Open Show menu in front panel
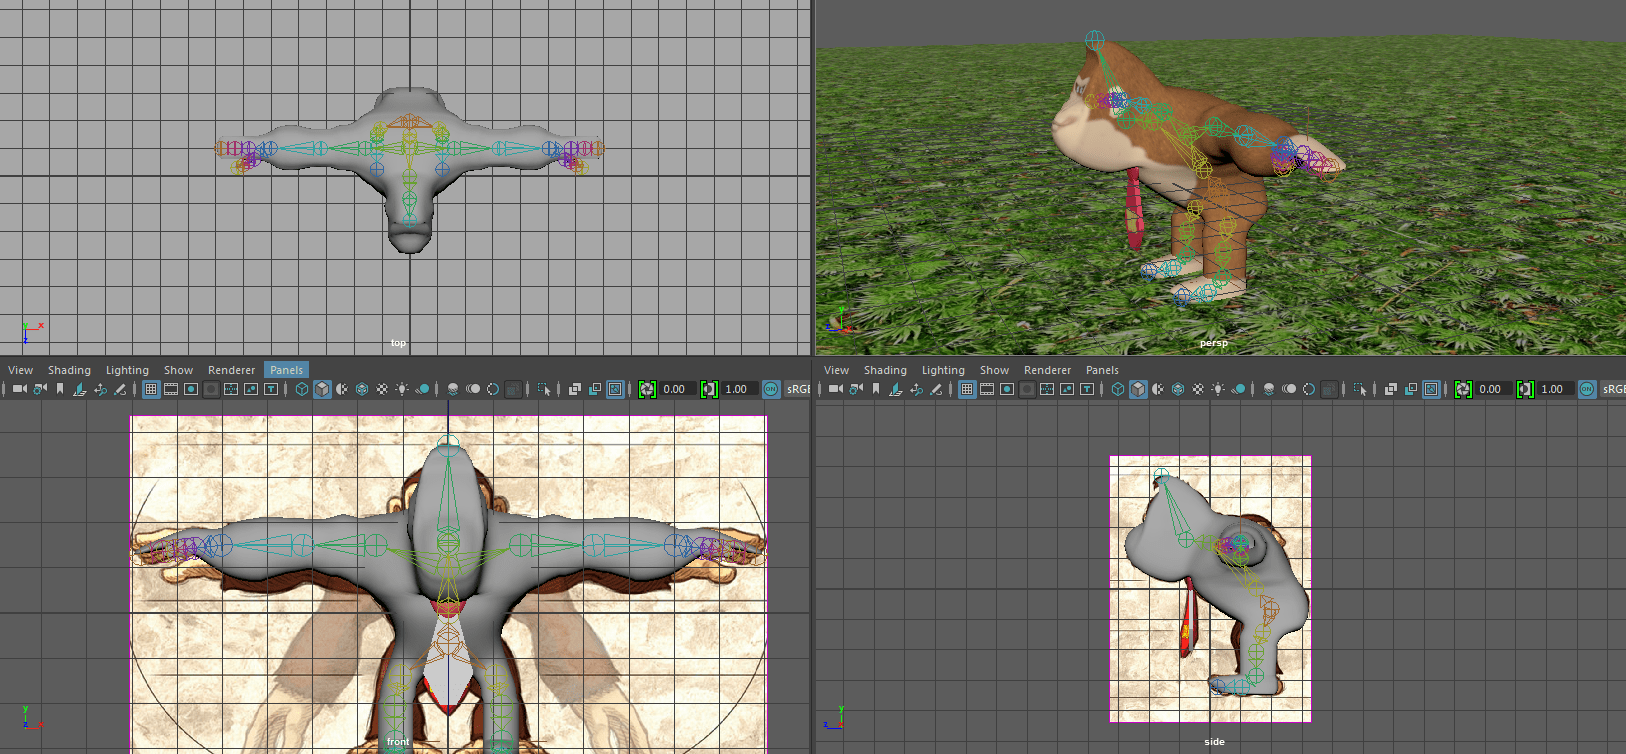Viewport: 1626px width, 754px height. pyautogui.click(x=178, y=370)
